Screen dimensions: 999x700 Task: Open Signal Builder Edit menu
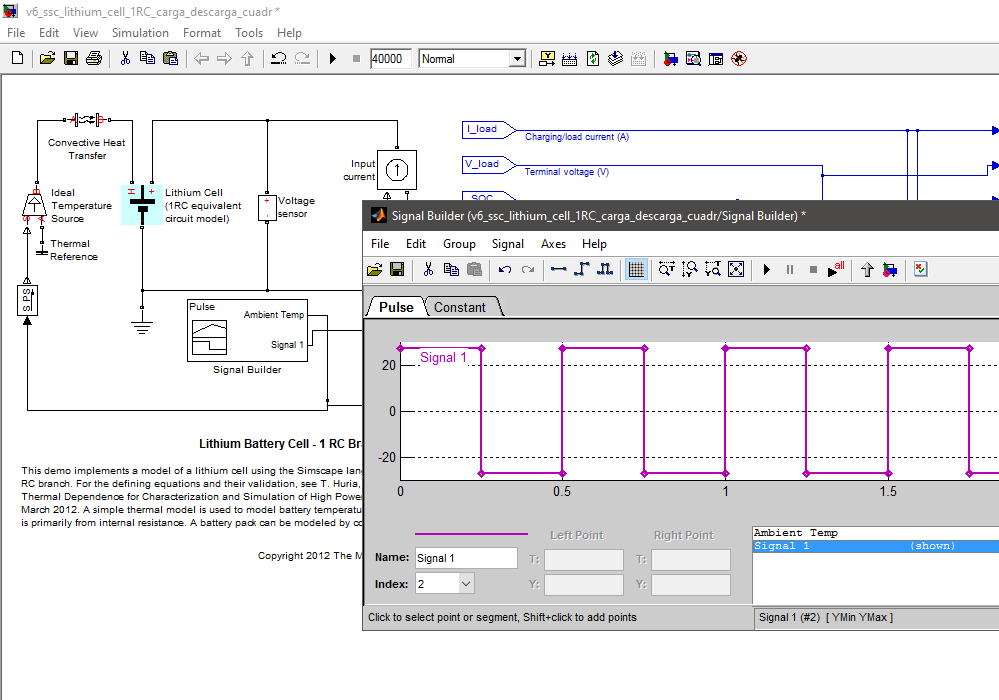coord(416,244)
